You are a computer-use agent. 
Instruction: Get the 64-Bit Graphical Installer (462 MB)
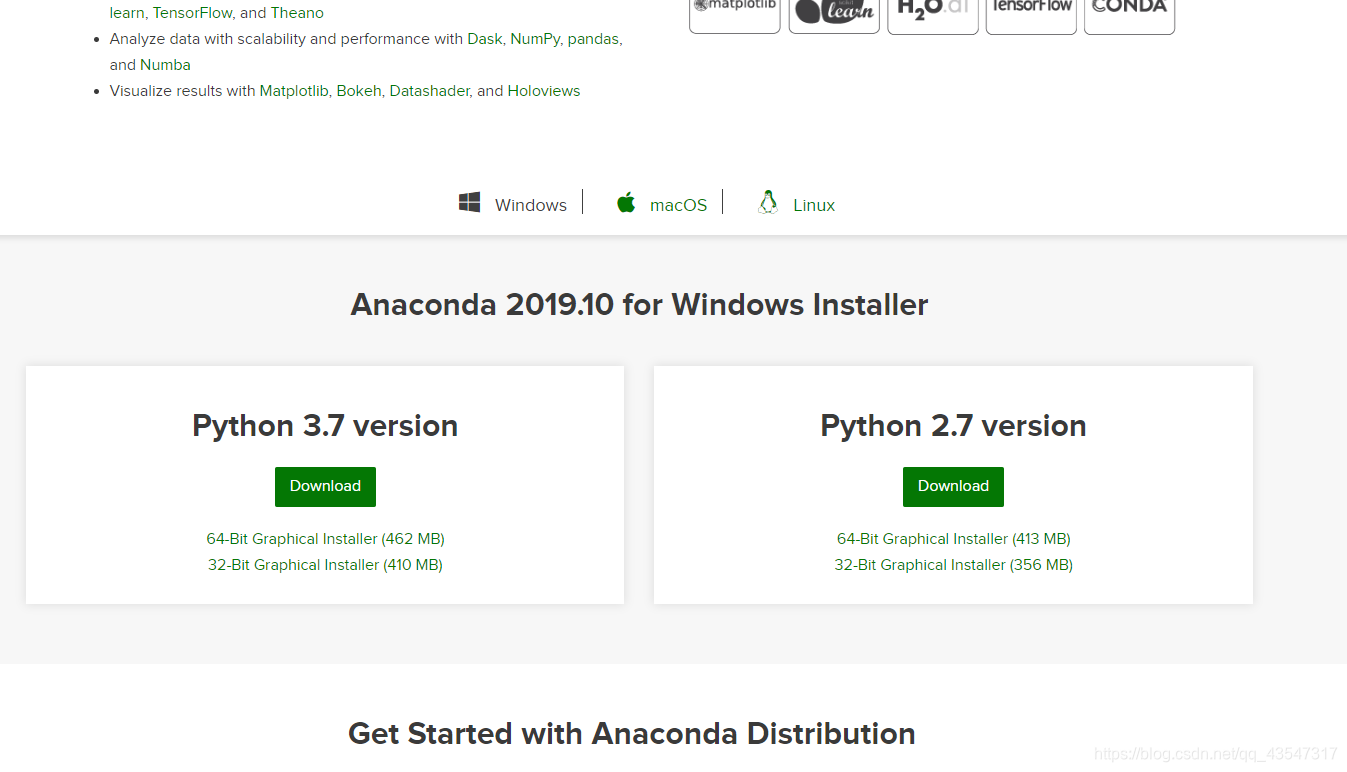325,539
